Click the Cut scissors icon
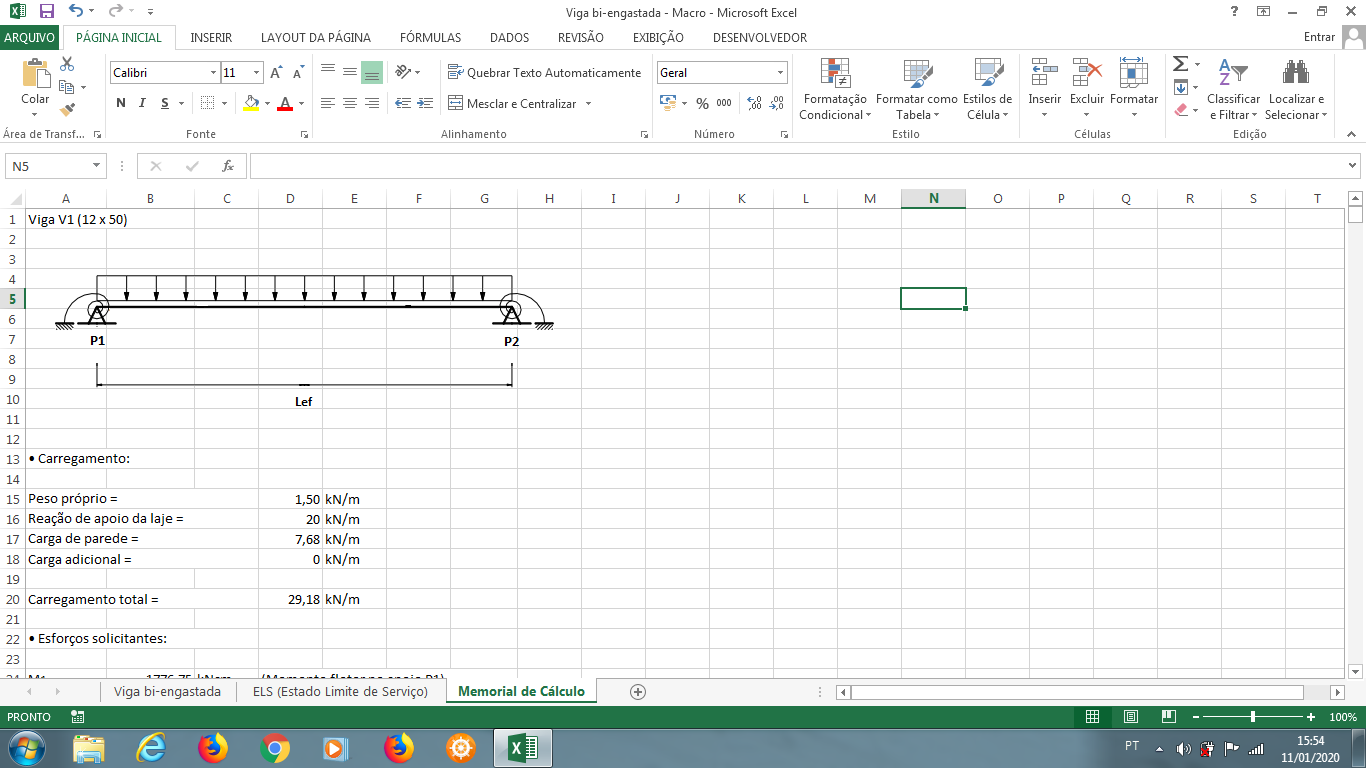The height and width of the screenshot is (768, 1366). click(67, 64)
